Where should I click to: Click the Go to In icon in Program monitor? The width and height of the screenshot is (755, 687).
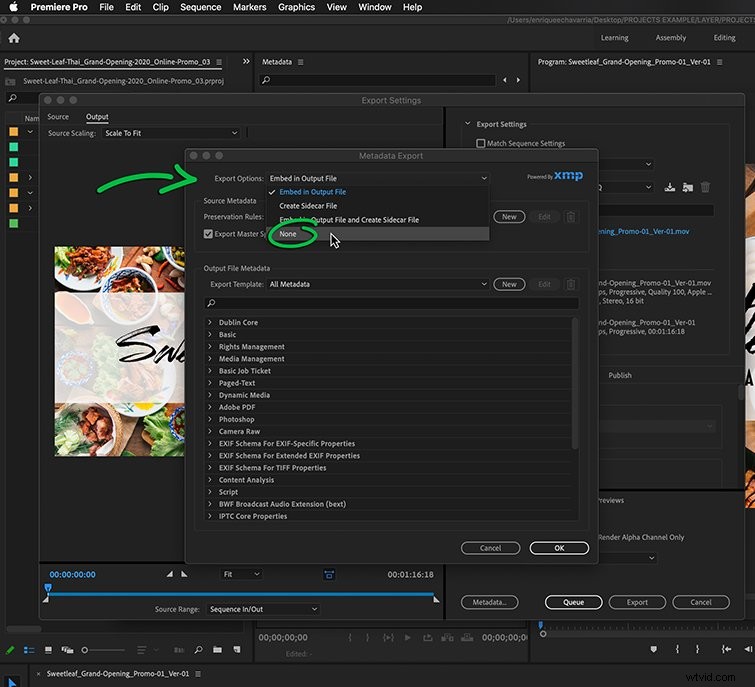(726, 649)
